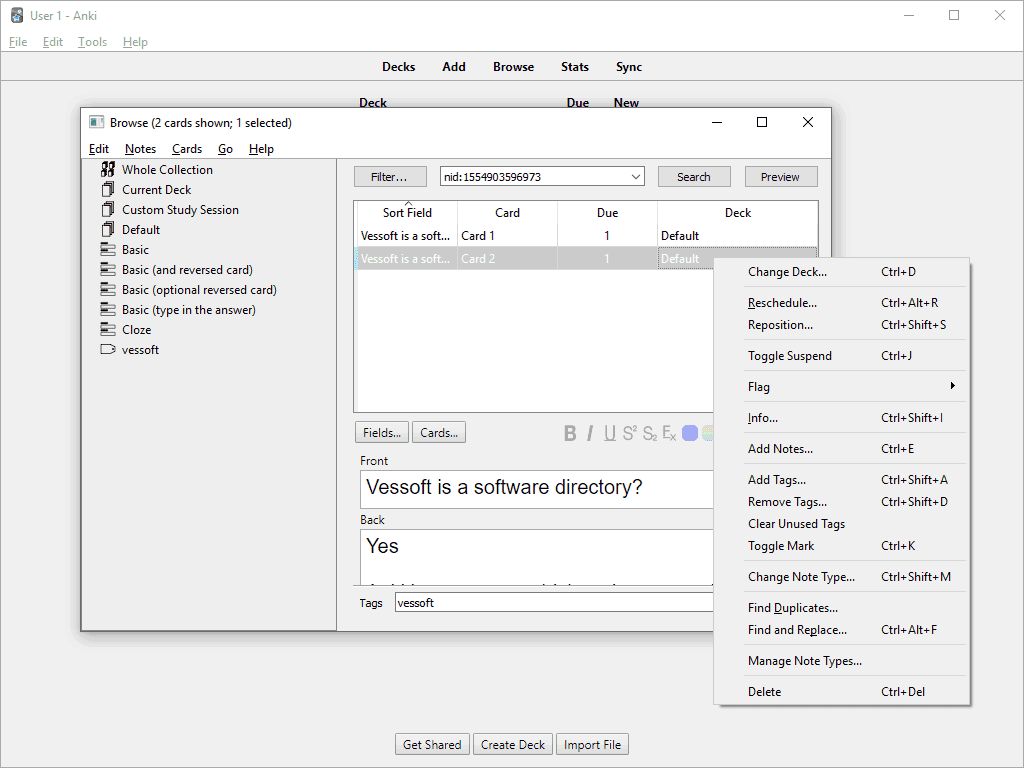Open Info from the context menu
Image resolution: width=1024 pixels, height=768 pixels.
coord(841,418)
